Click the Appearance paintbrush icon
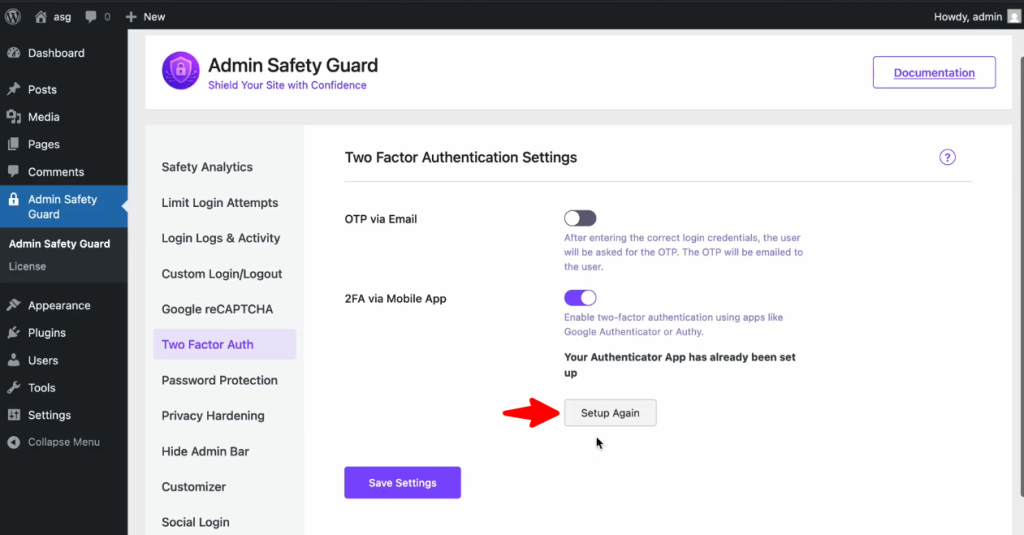1024x535 pixels. pyautogui.click(x=14, y=306)
